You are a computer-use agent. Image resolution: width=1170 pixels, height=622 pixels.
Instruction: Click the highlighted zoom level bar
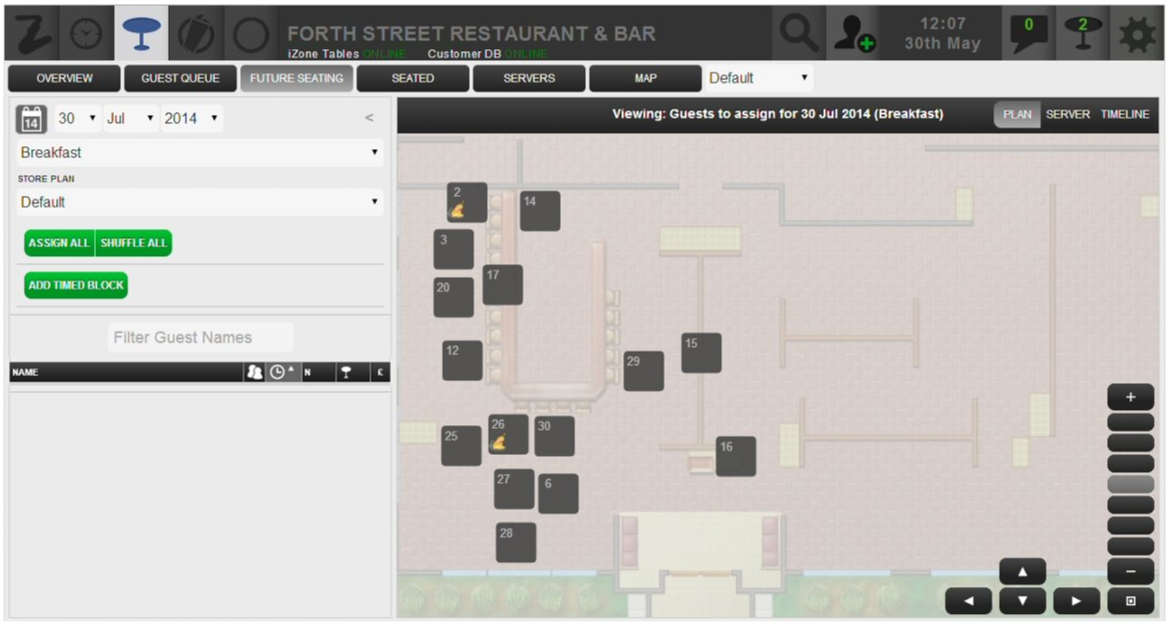(1130, 484)
